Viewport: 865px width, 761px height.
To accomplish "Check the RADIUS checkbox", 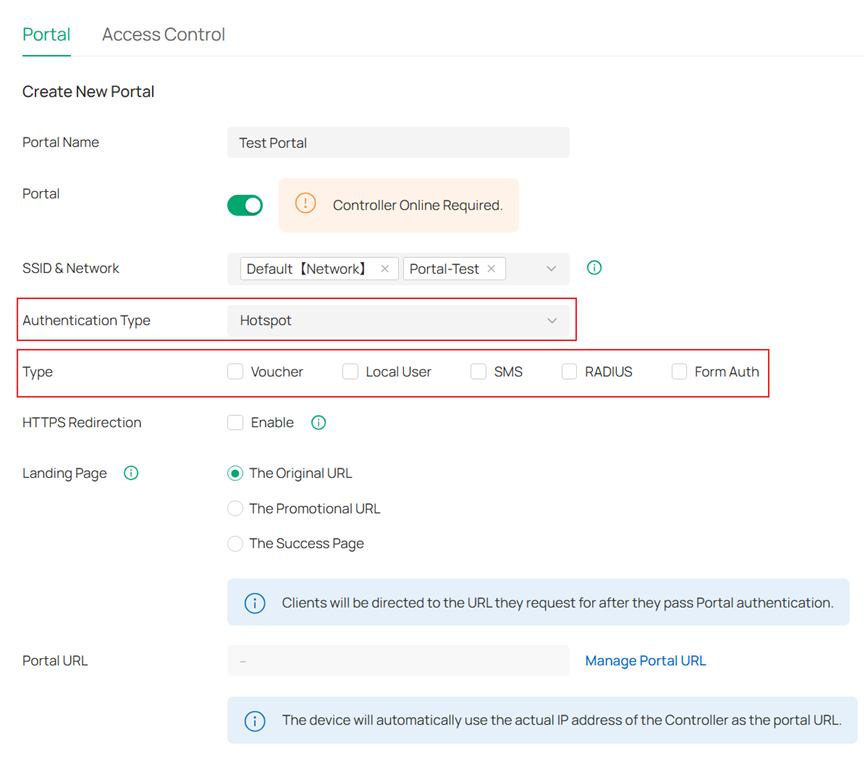I will point(569,372).
